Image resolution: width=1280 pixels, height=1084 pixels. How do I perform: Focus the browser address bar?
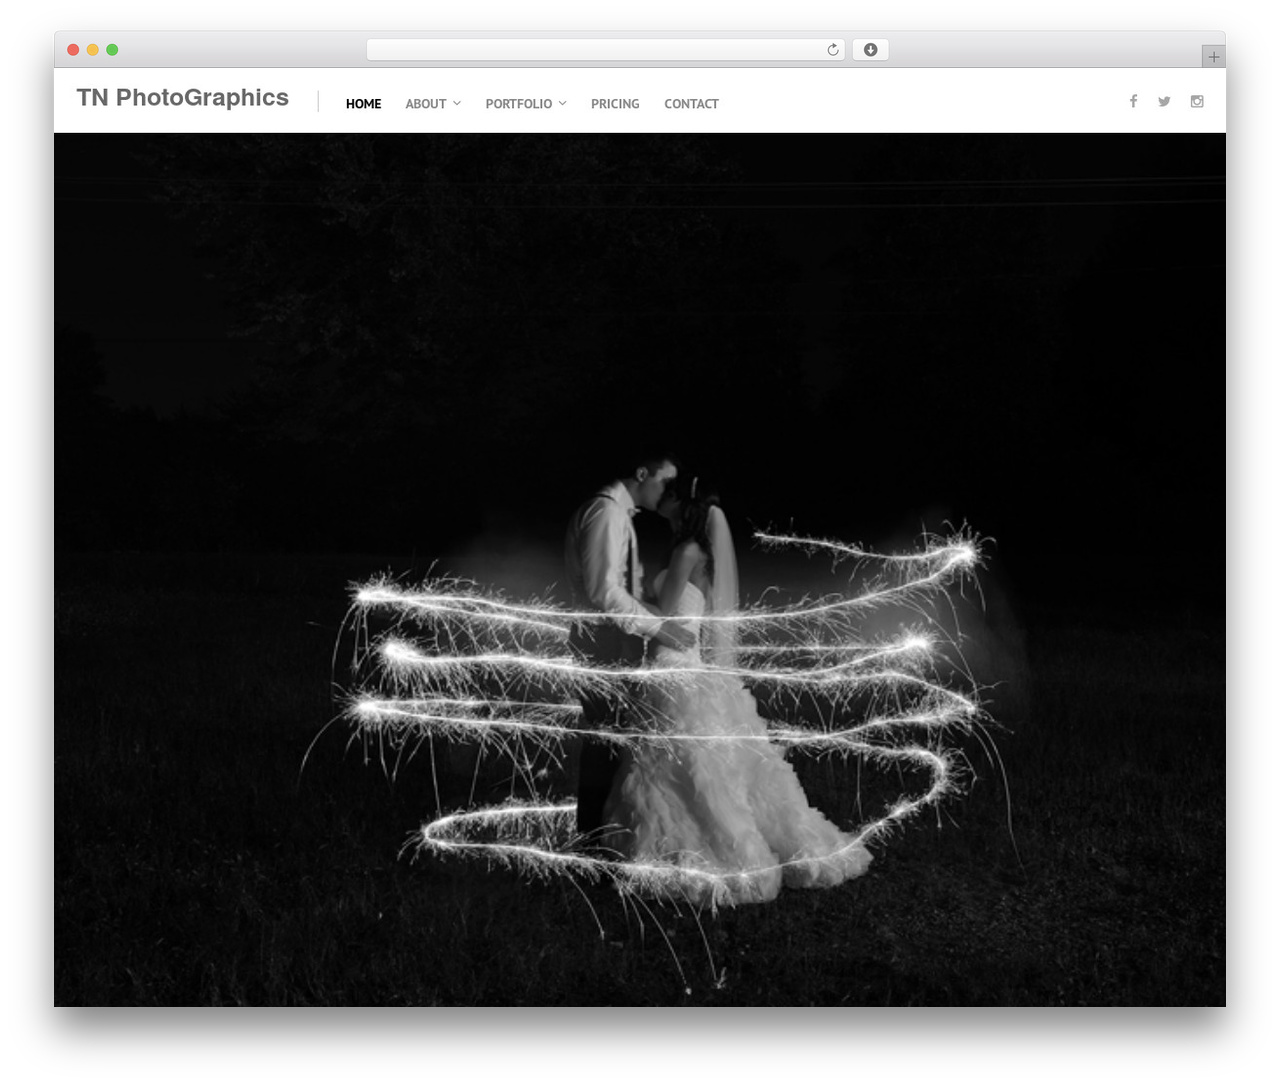pos(605,50)
